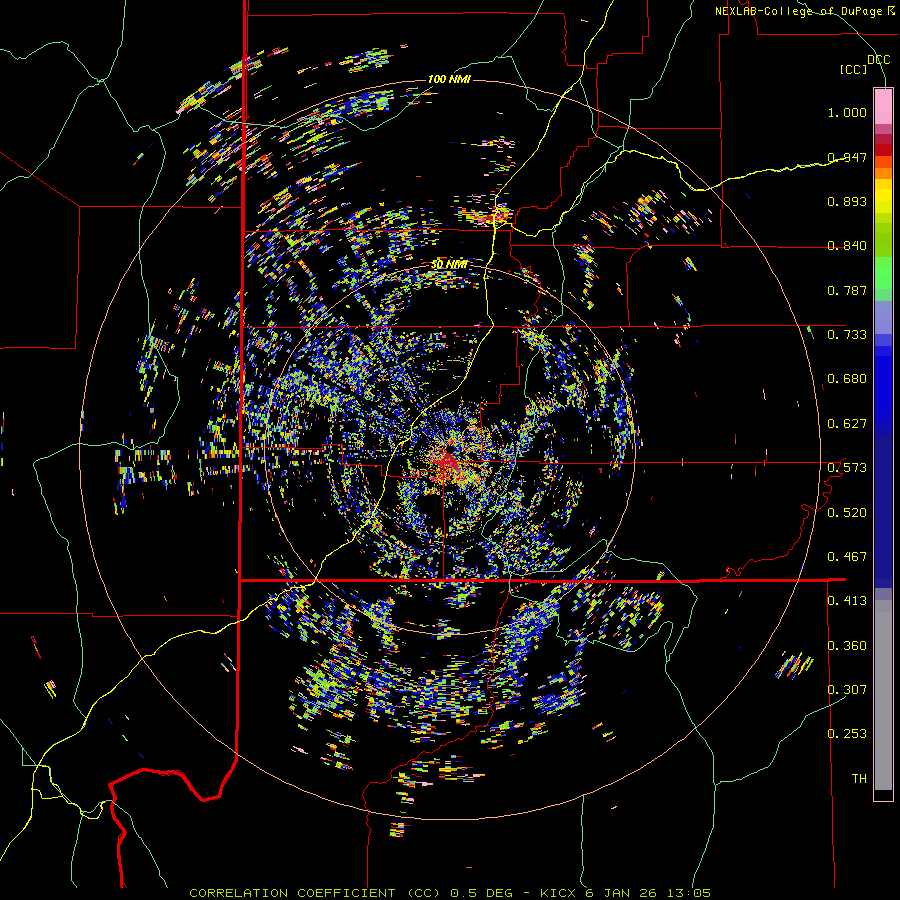Select the 0.733 scale value
The image size is (900, 900).
[x=847, y=335]
